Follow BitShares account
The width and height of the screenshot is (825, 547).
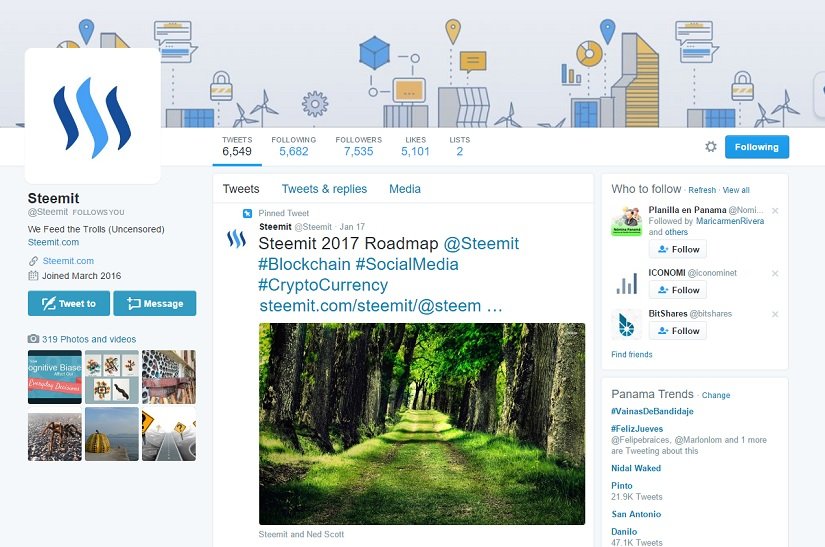(x=678, y=331)
